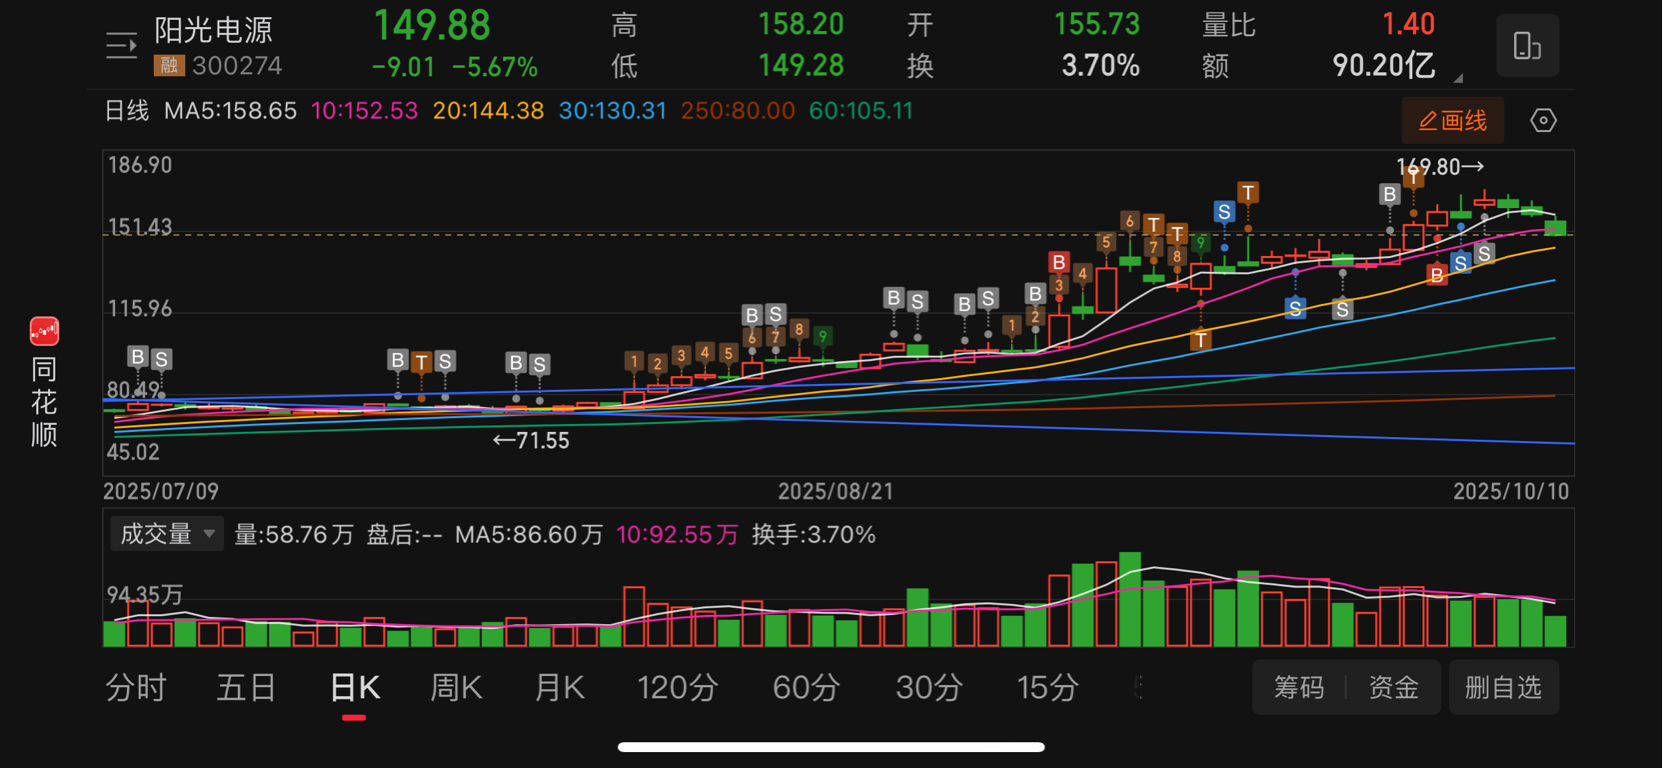Open the 成交量 indicator dropdown
This screenshot has width=1663, height=768.
[x=167, y=534]
